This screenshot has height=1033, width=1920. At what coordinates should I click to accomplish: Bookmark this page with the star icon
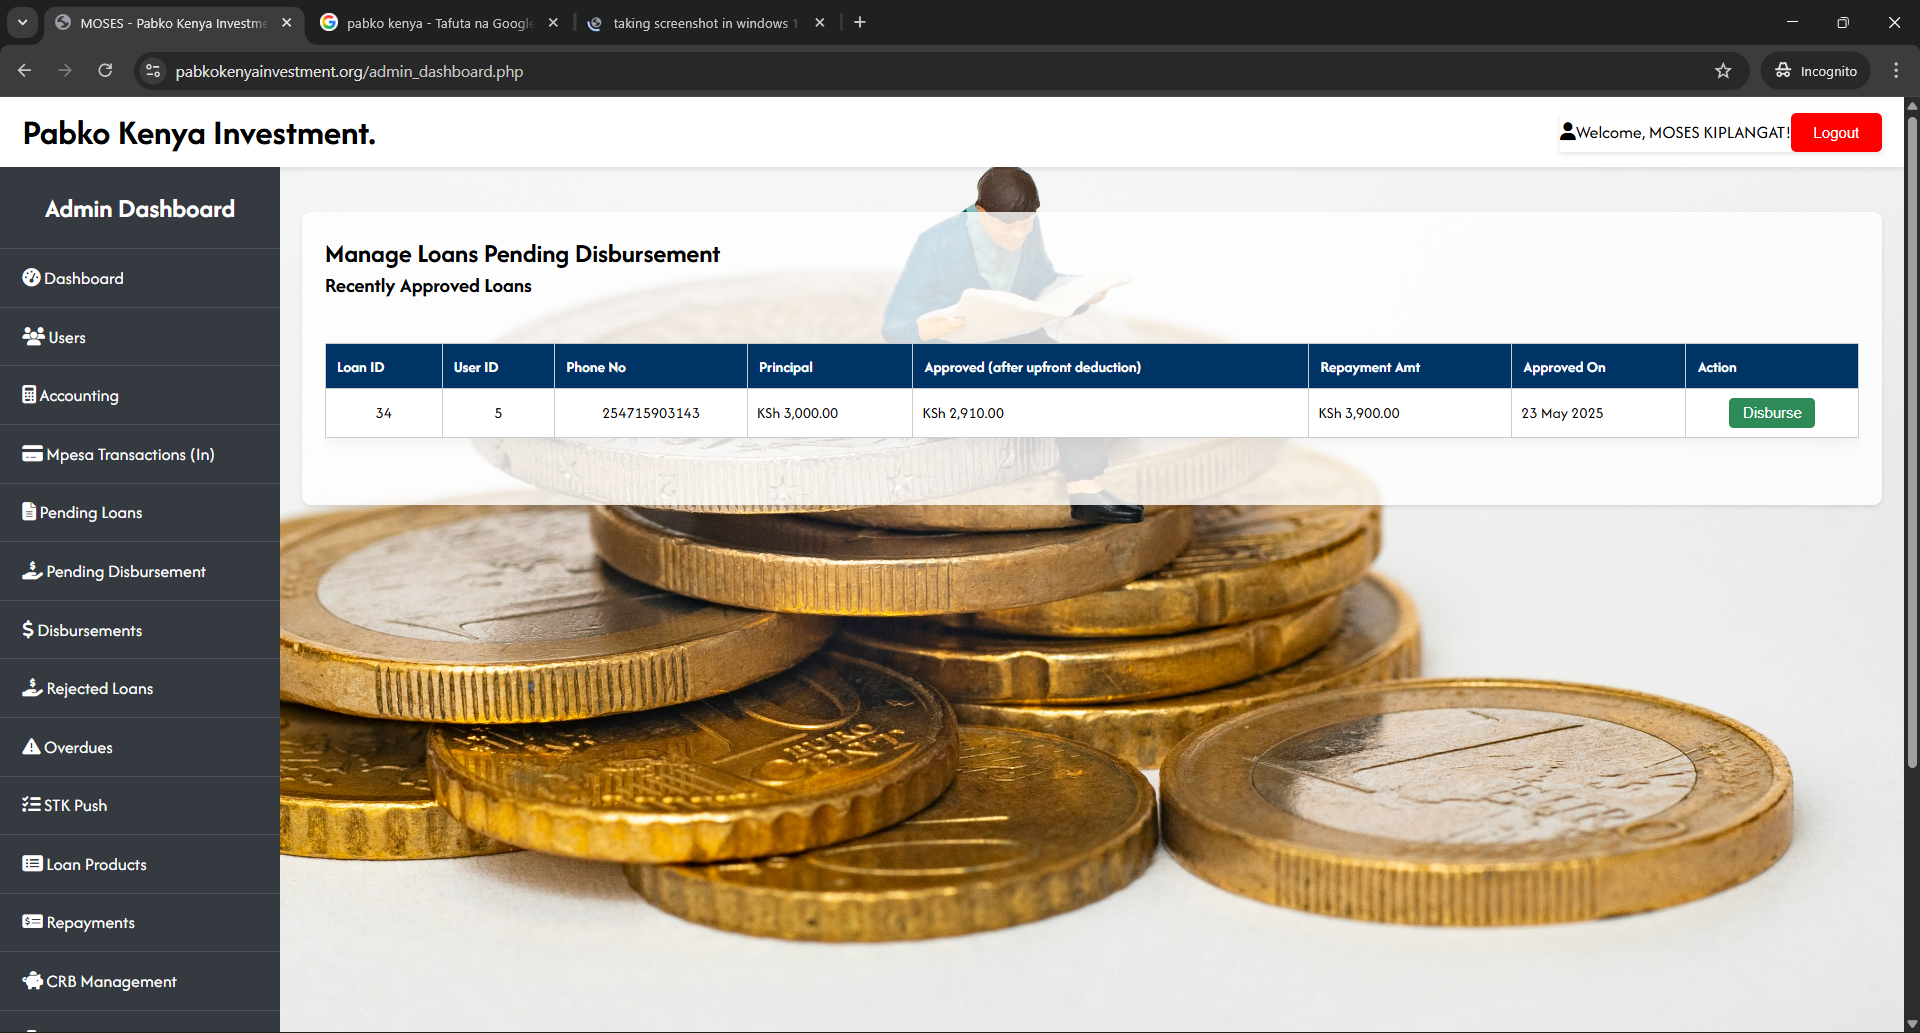pyautogui.click(x=1723, y=71)
